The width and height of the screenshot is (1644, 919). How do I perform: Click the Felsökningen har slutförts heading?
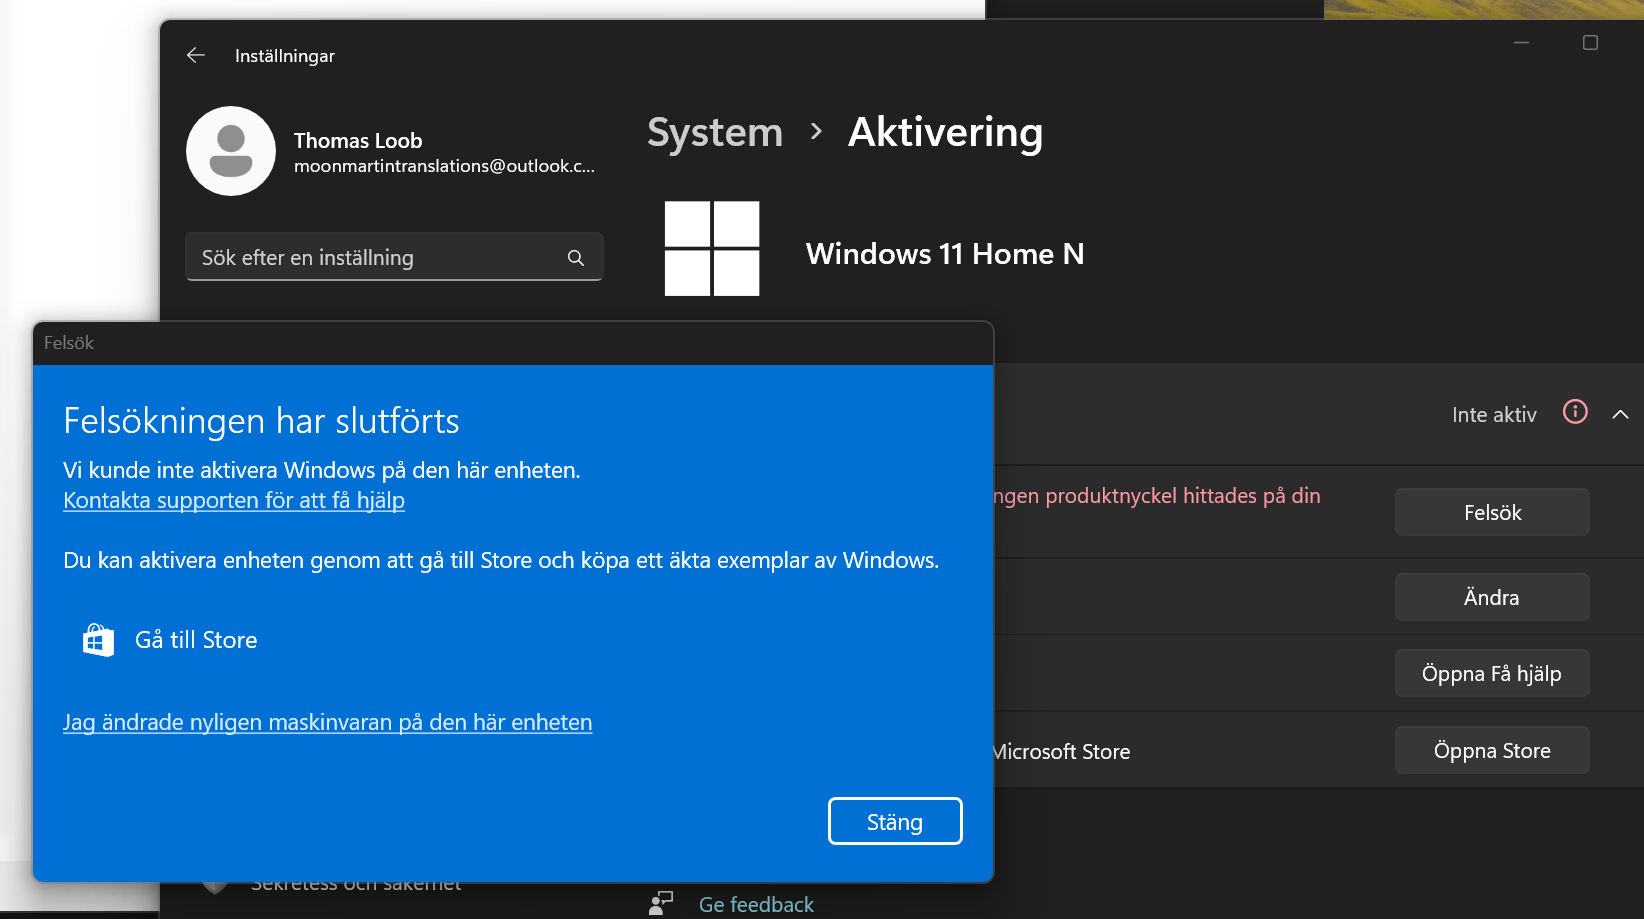click(x=261, y=421)
